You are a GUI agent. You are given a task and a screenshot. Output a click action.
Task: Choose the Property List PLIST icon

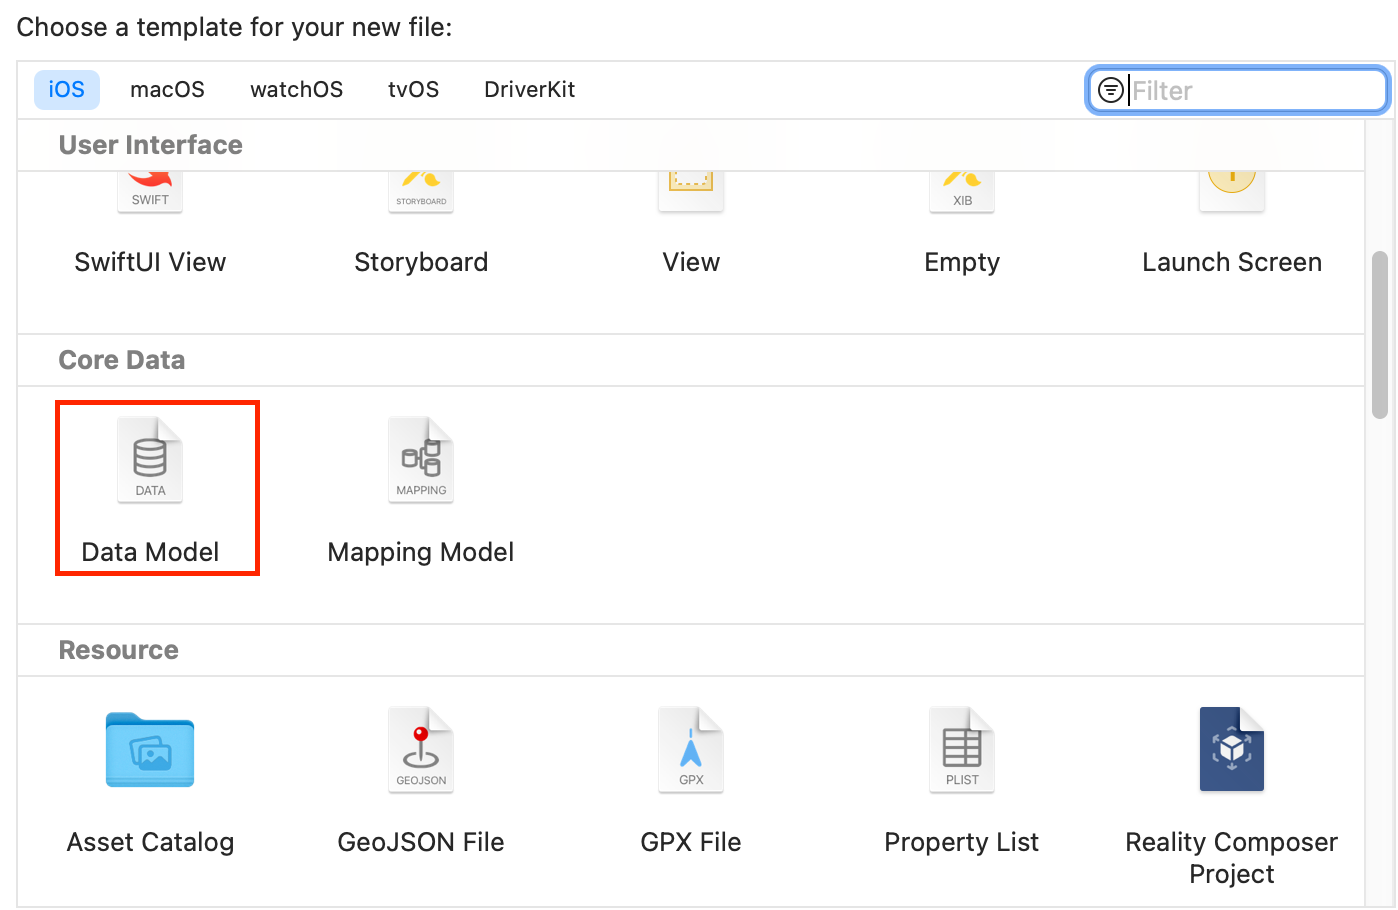962,749
